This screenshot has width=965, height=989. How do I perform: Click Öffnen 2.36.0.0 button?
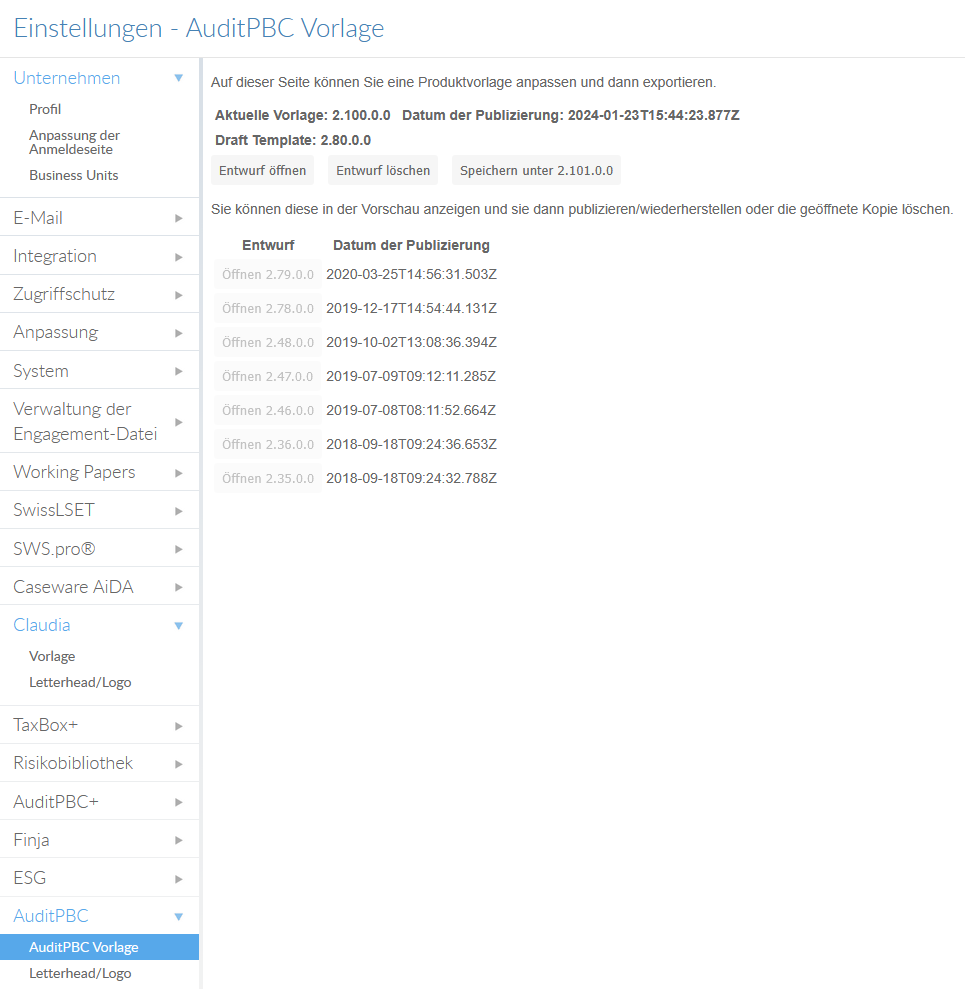[267, 445]
